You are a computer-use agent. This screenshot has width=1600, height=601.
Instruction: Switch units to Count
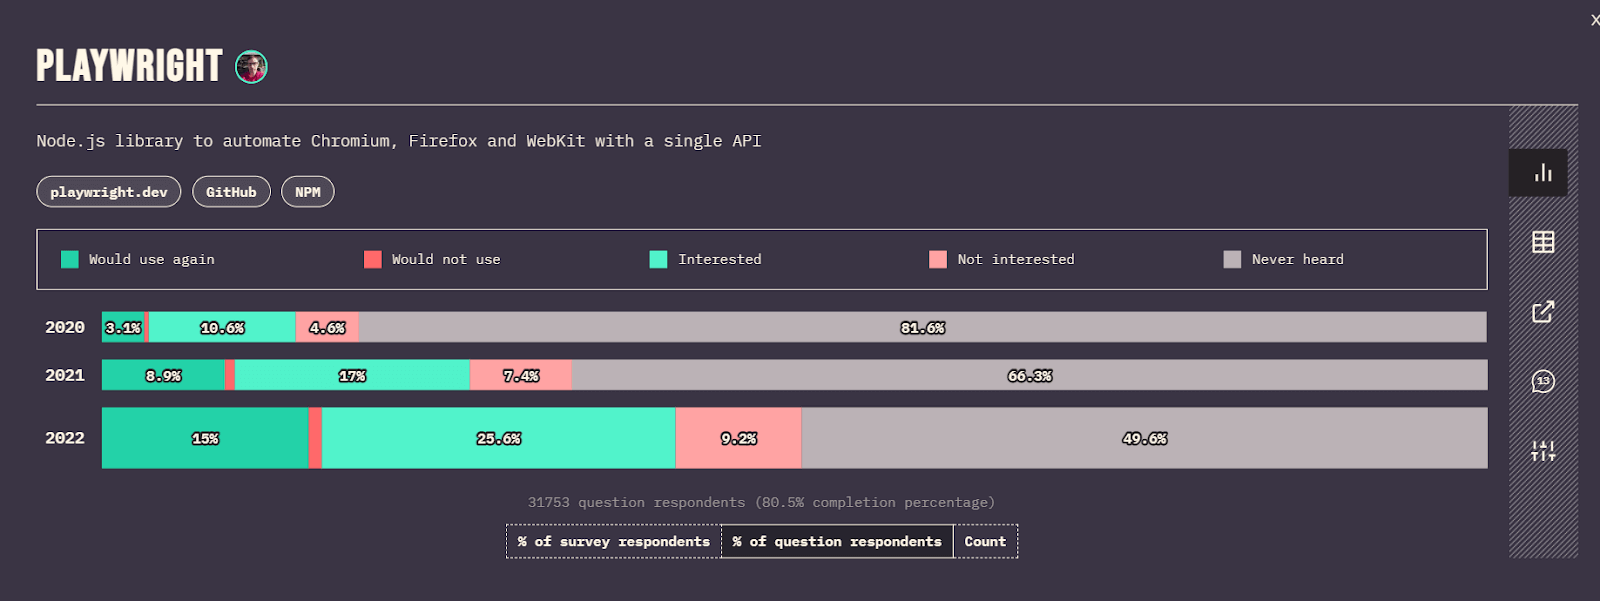tap(985, 542)
